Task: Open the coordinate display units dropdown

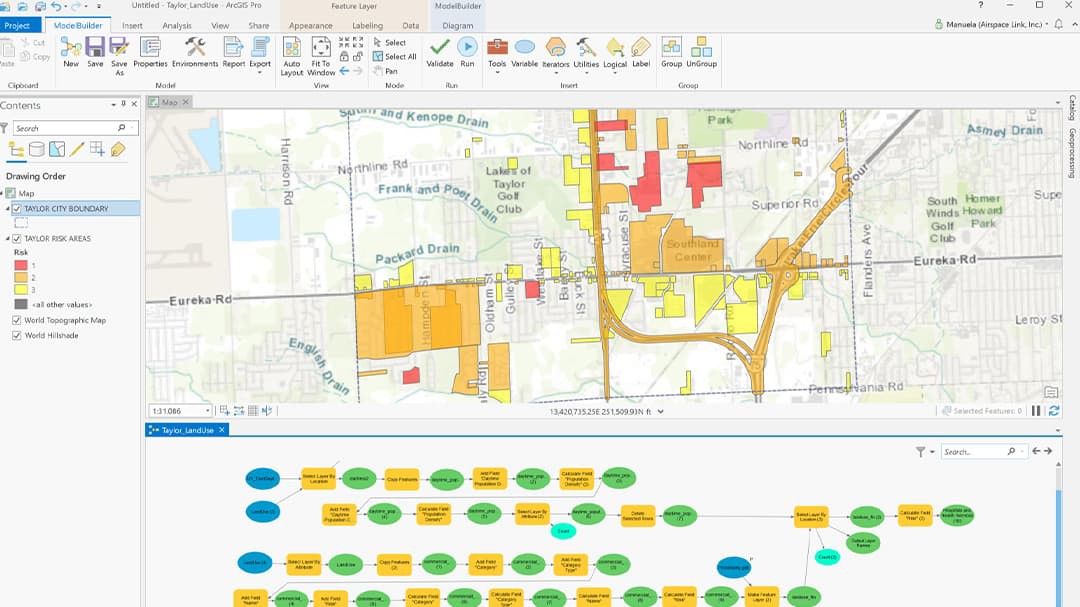Action: coord(661,411)
